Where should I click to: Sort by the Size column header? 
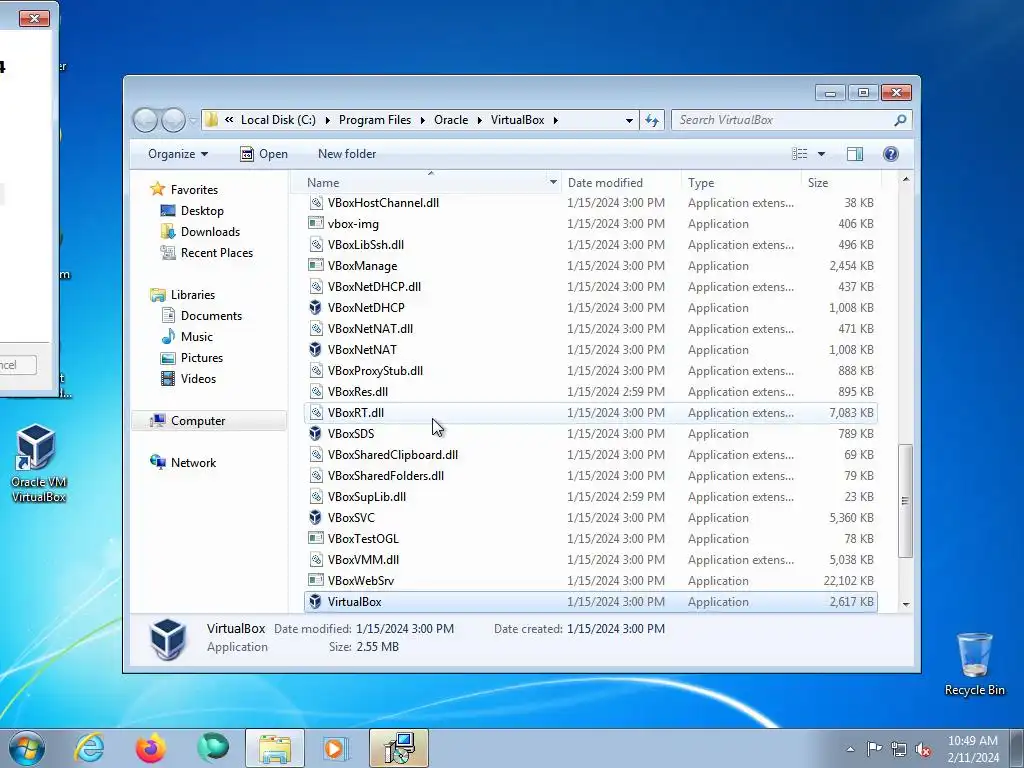(841, 182)
